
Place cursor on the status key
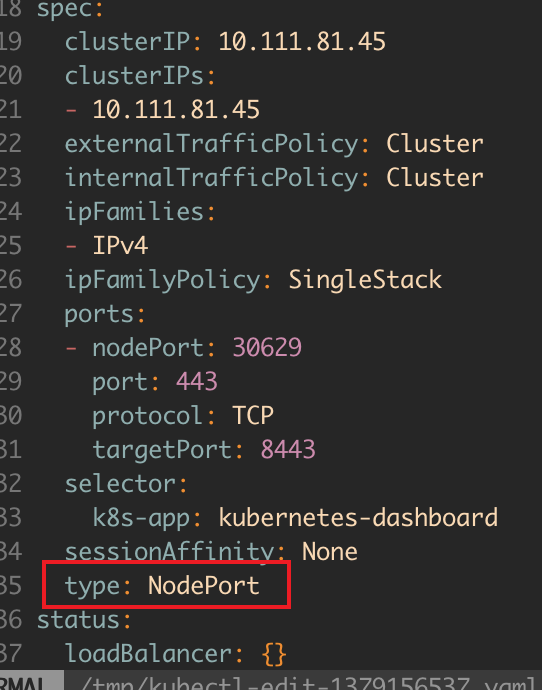79,620
